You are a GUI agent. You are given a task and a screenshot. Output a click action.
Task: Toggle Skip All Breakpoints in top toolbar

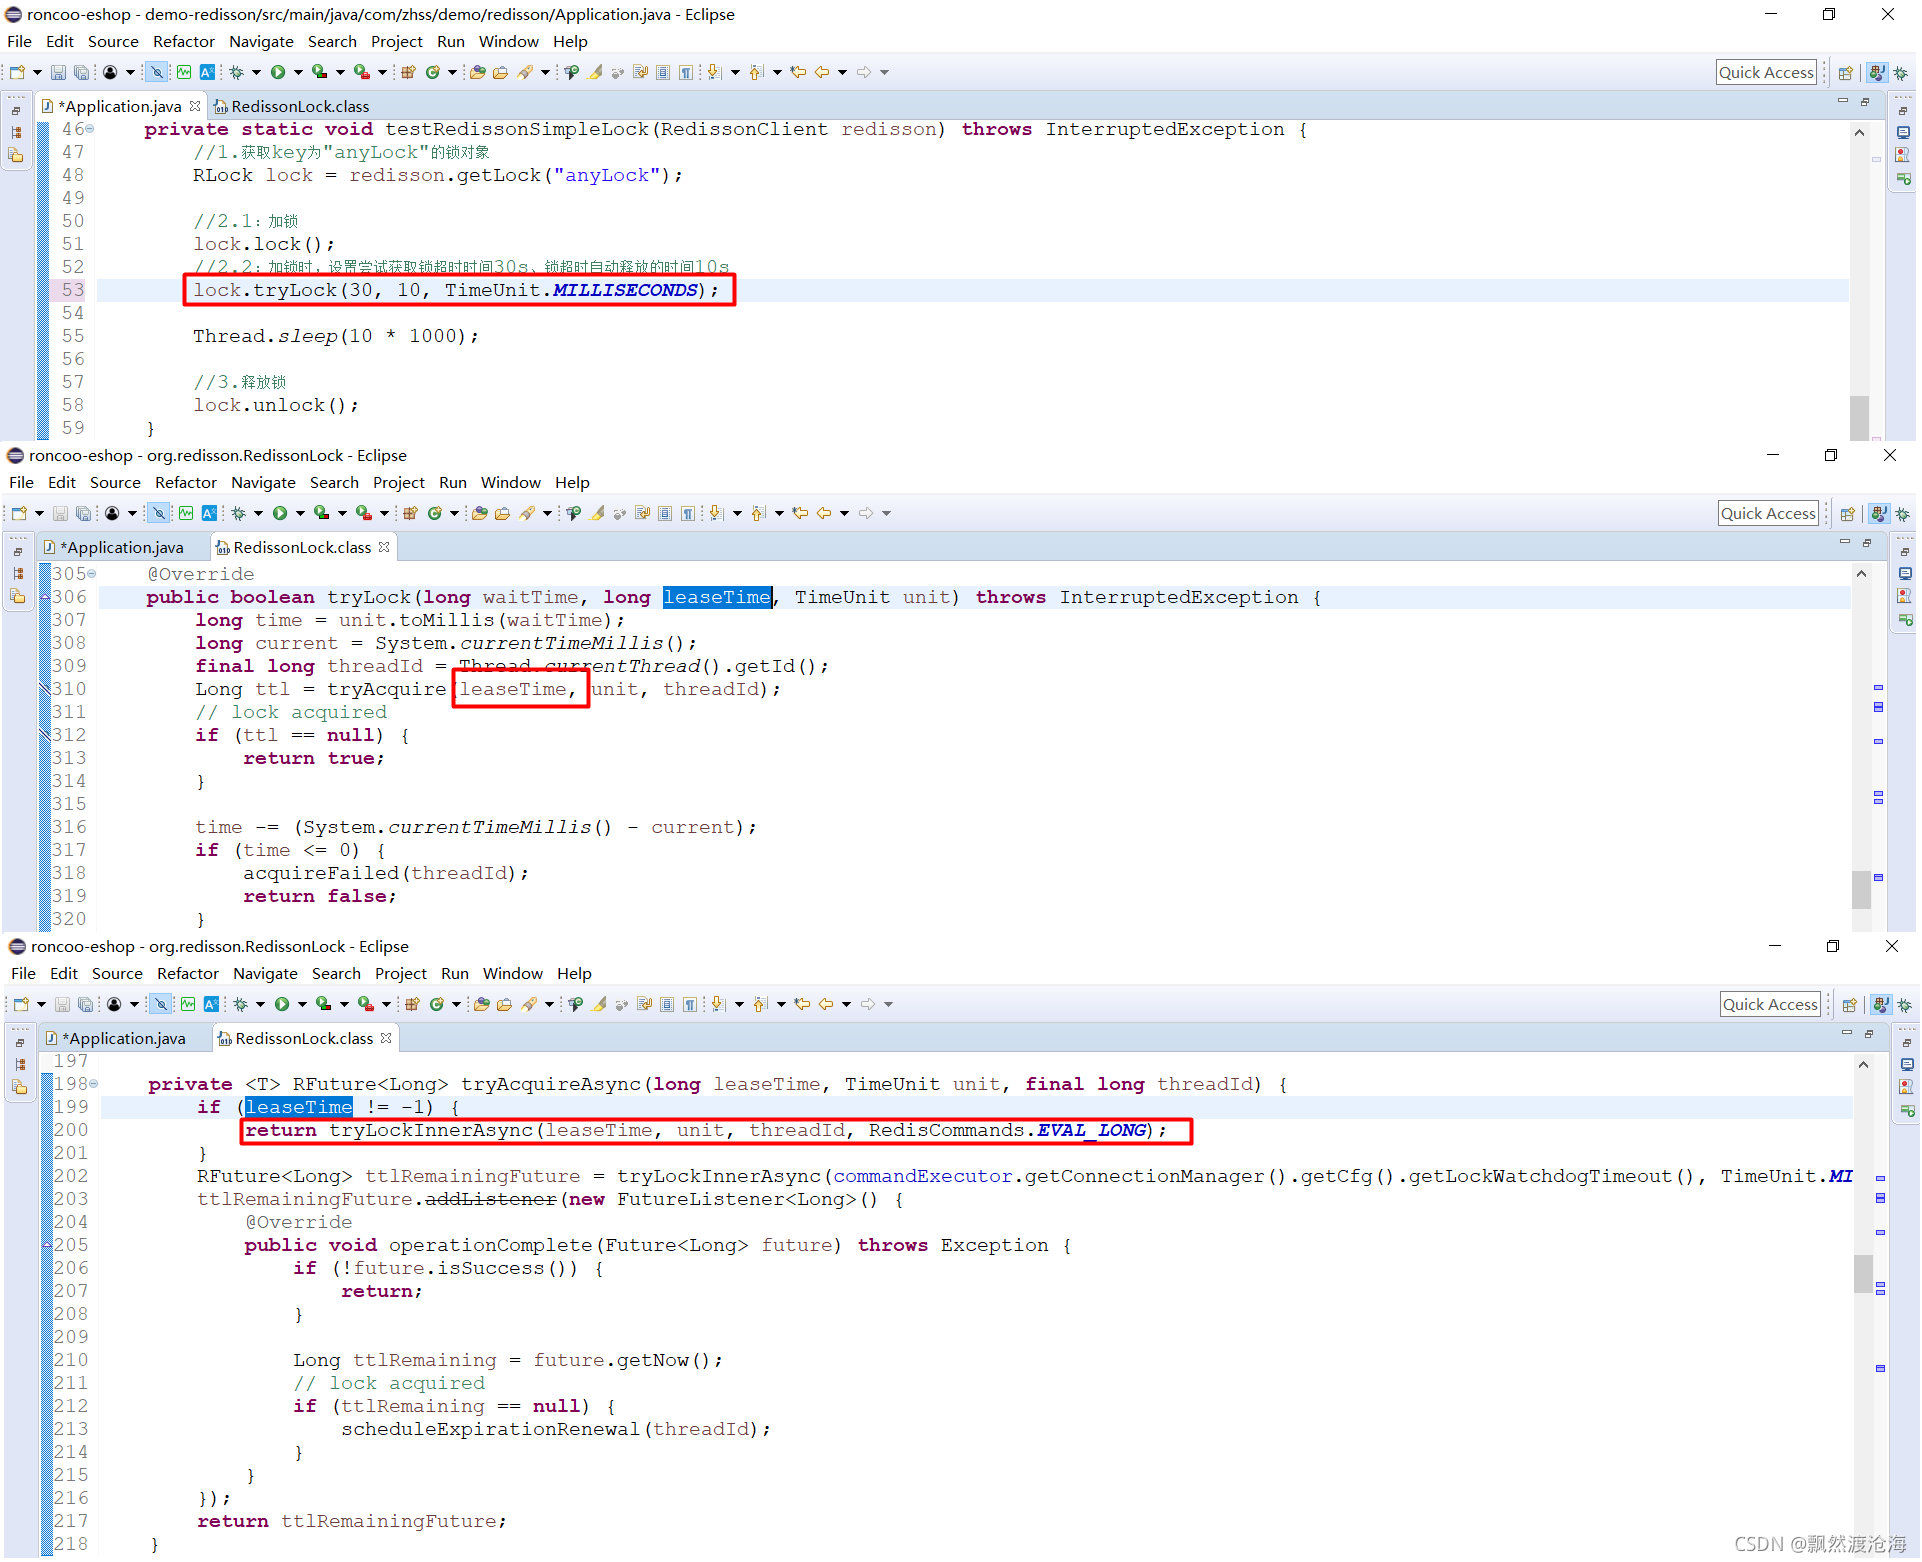[157, 72]
